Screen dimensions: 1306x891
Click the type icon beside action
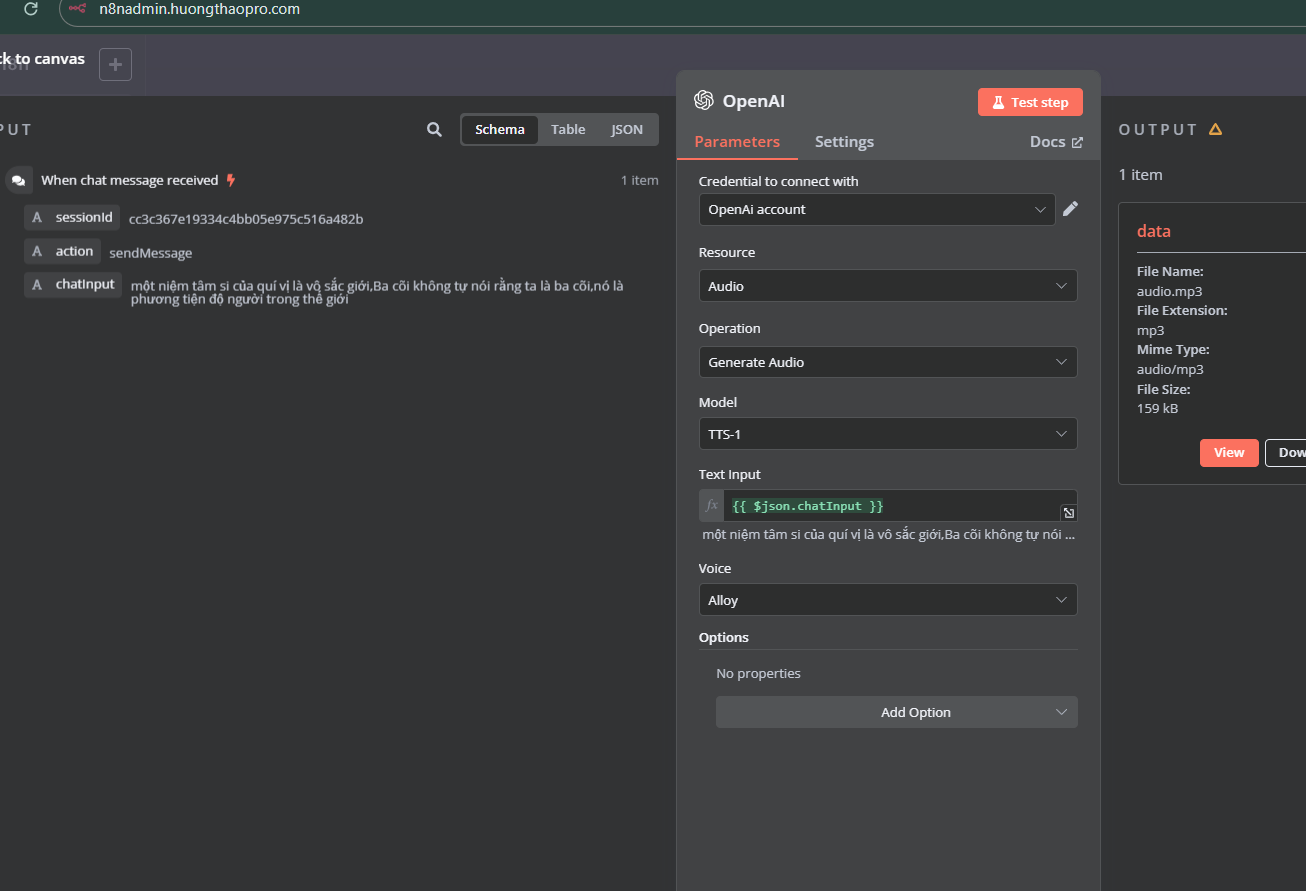(x=37, y=252)
